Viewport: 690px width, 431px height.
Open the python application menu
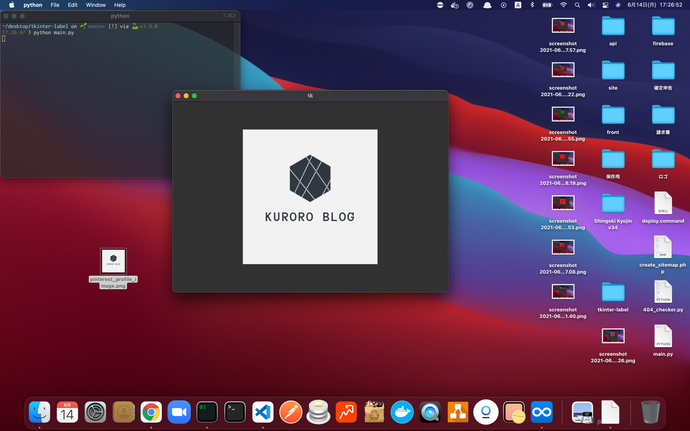point(33,5)
